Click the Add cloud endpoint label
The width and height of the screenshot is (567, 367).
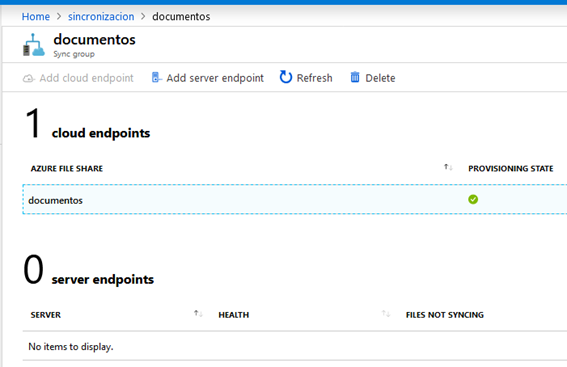pos(86,78)
